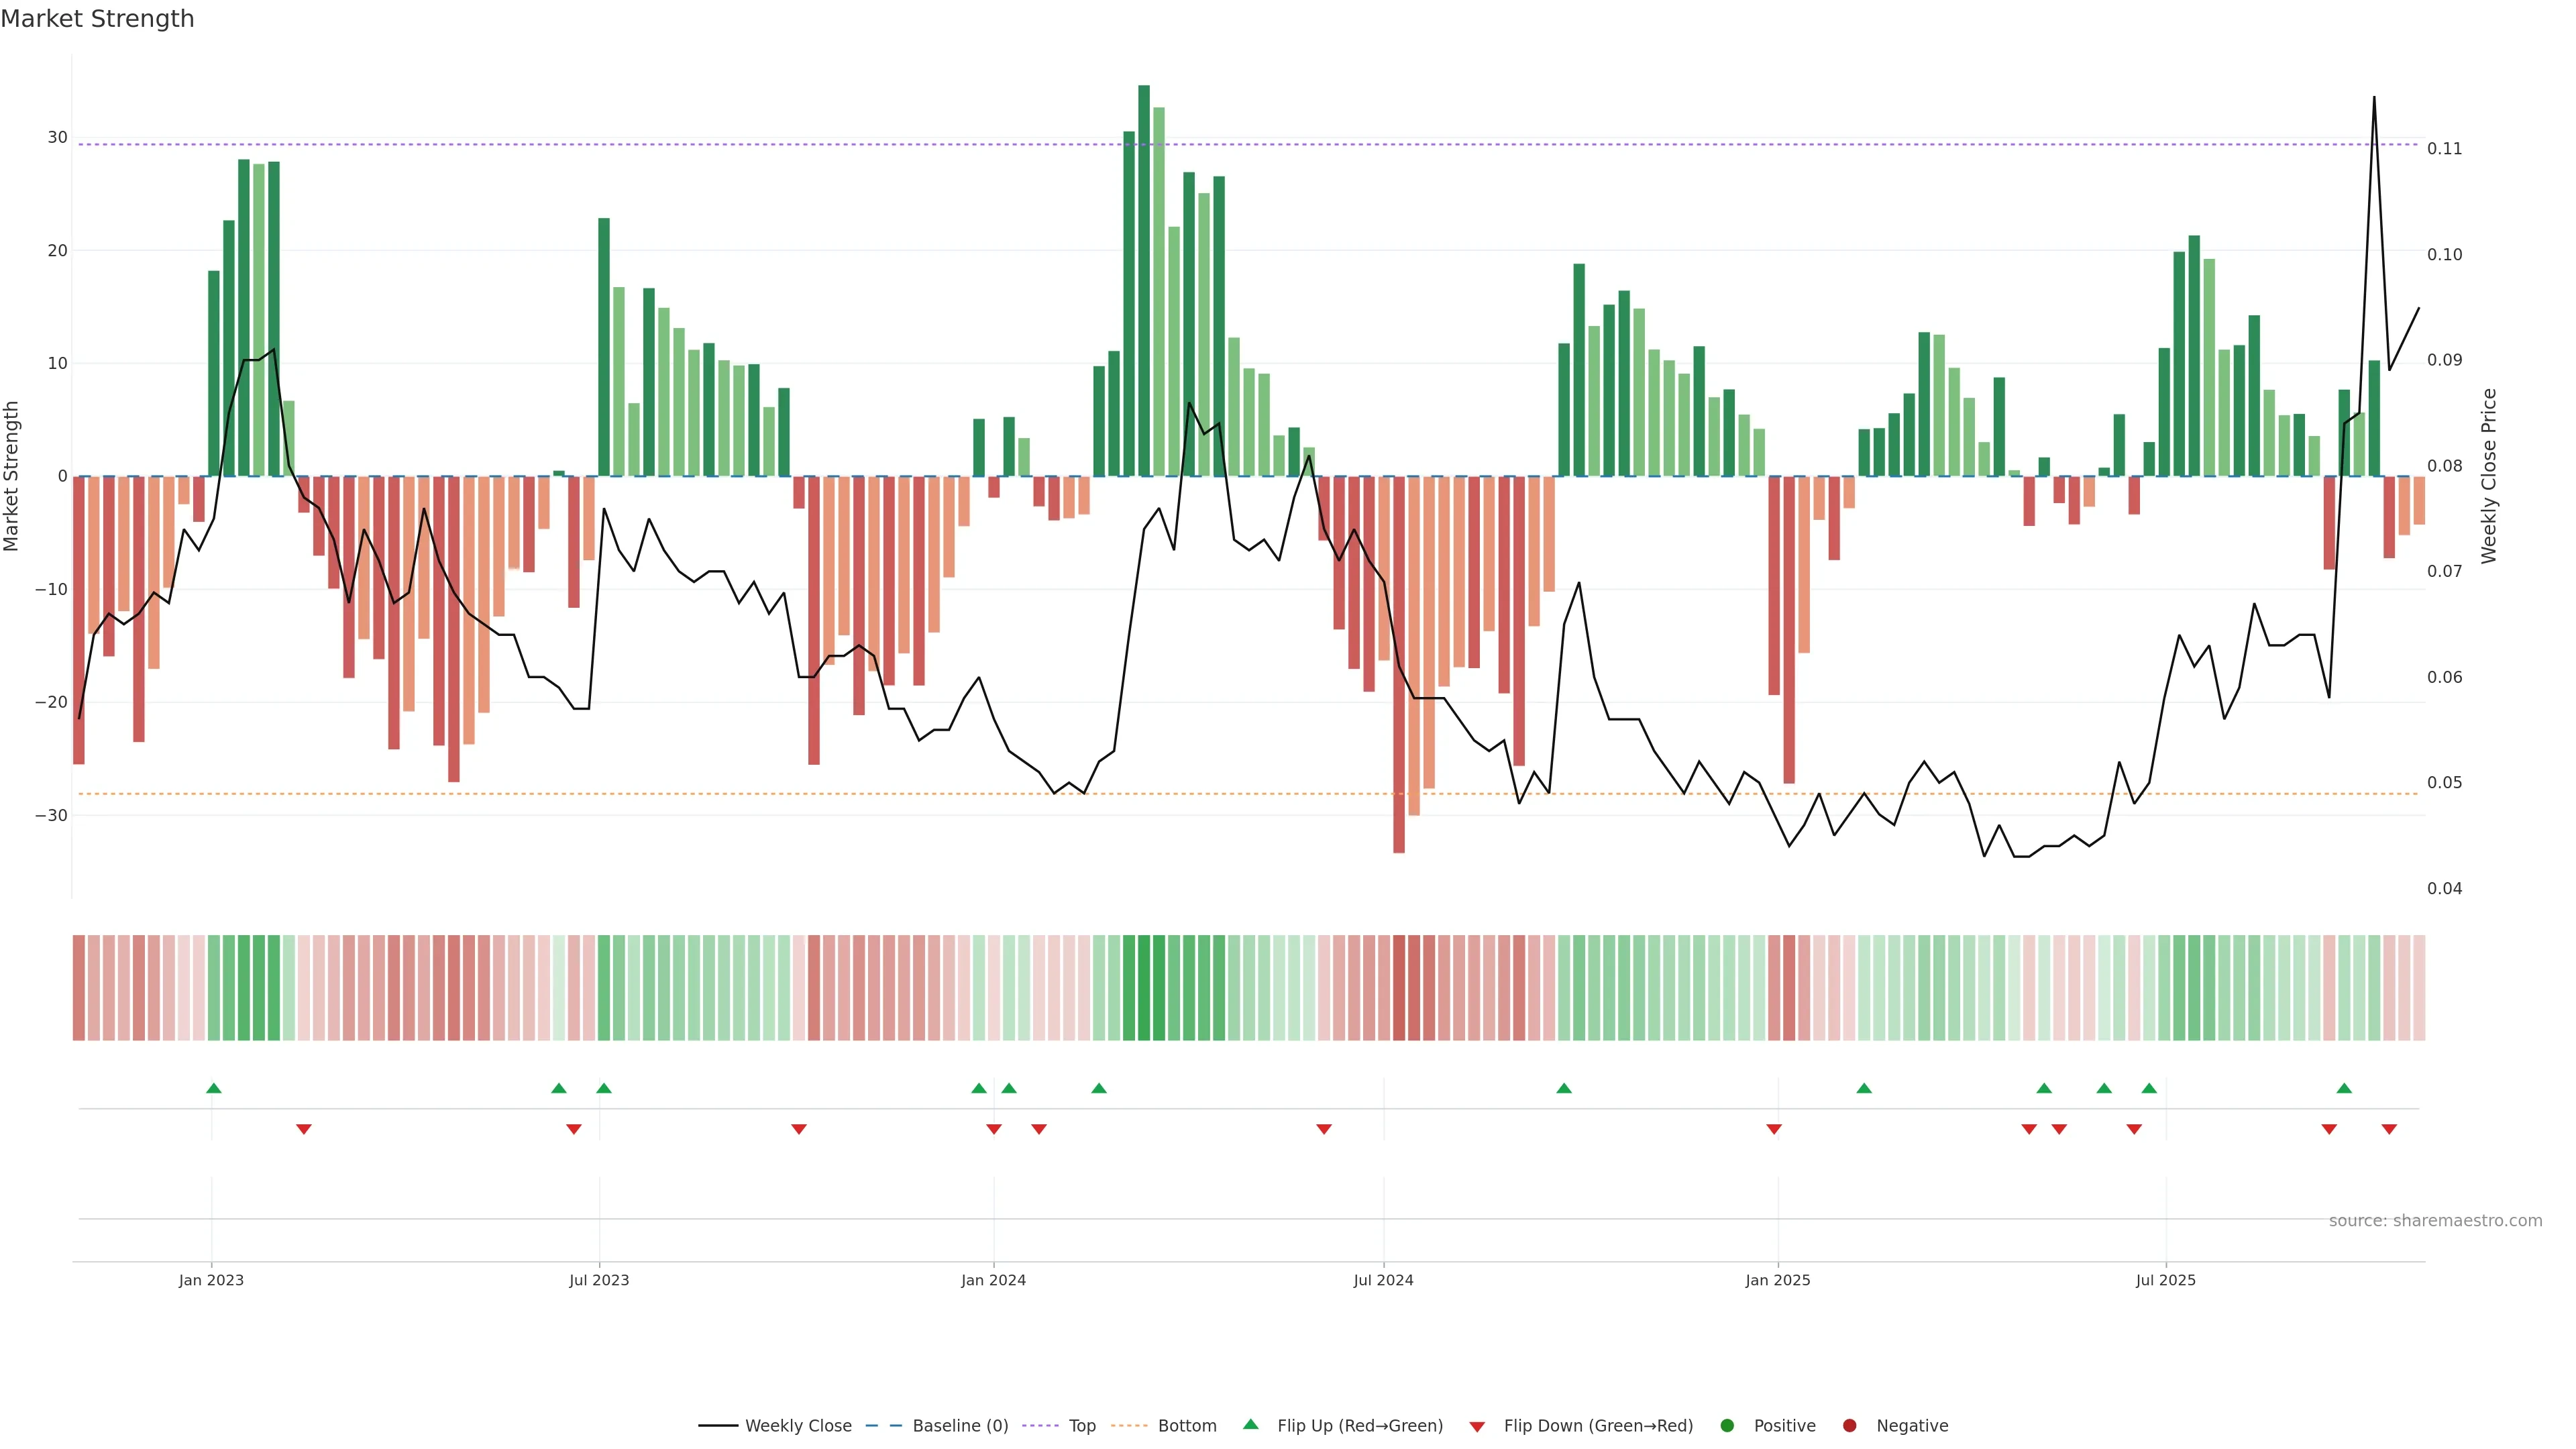Click the Bottom legend entry
This screenshot has width=2576, height=1449.
pos(1186,1425)
